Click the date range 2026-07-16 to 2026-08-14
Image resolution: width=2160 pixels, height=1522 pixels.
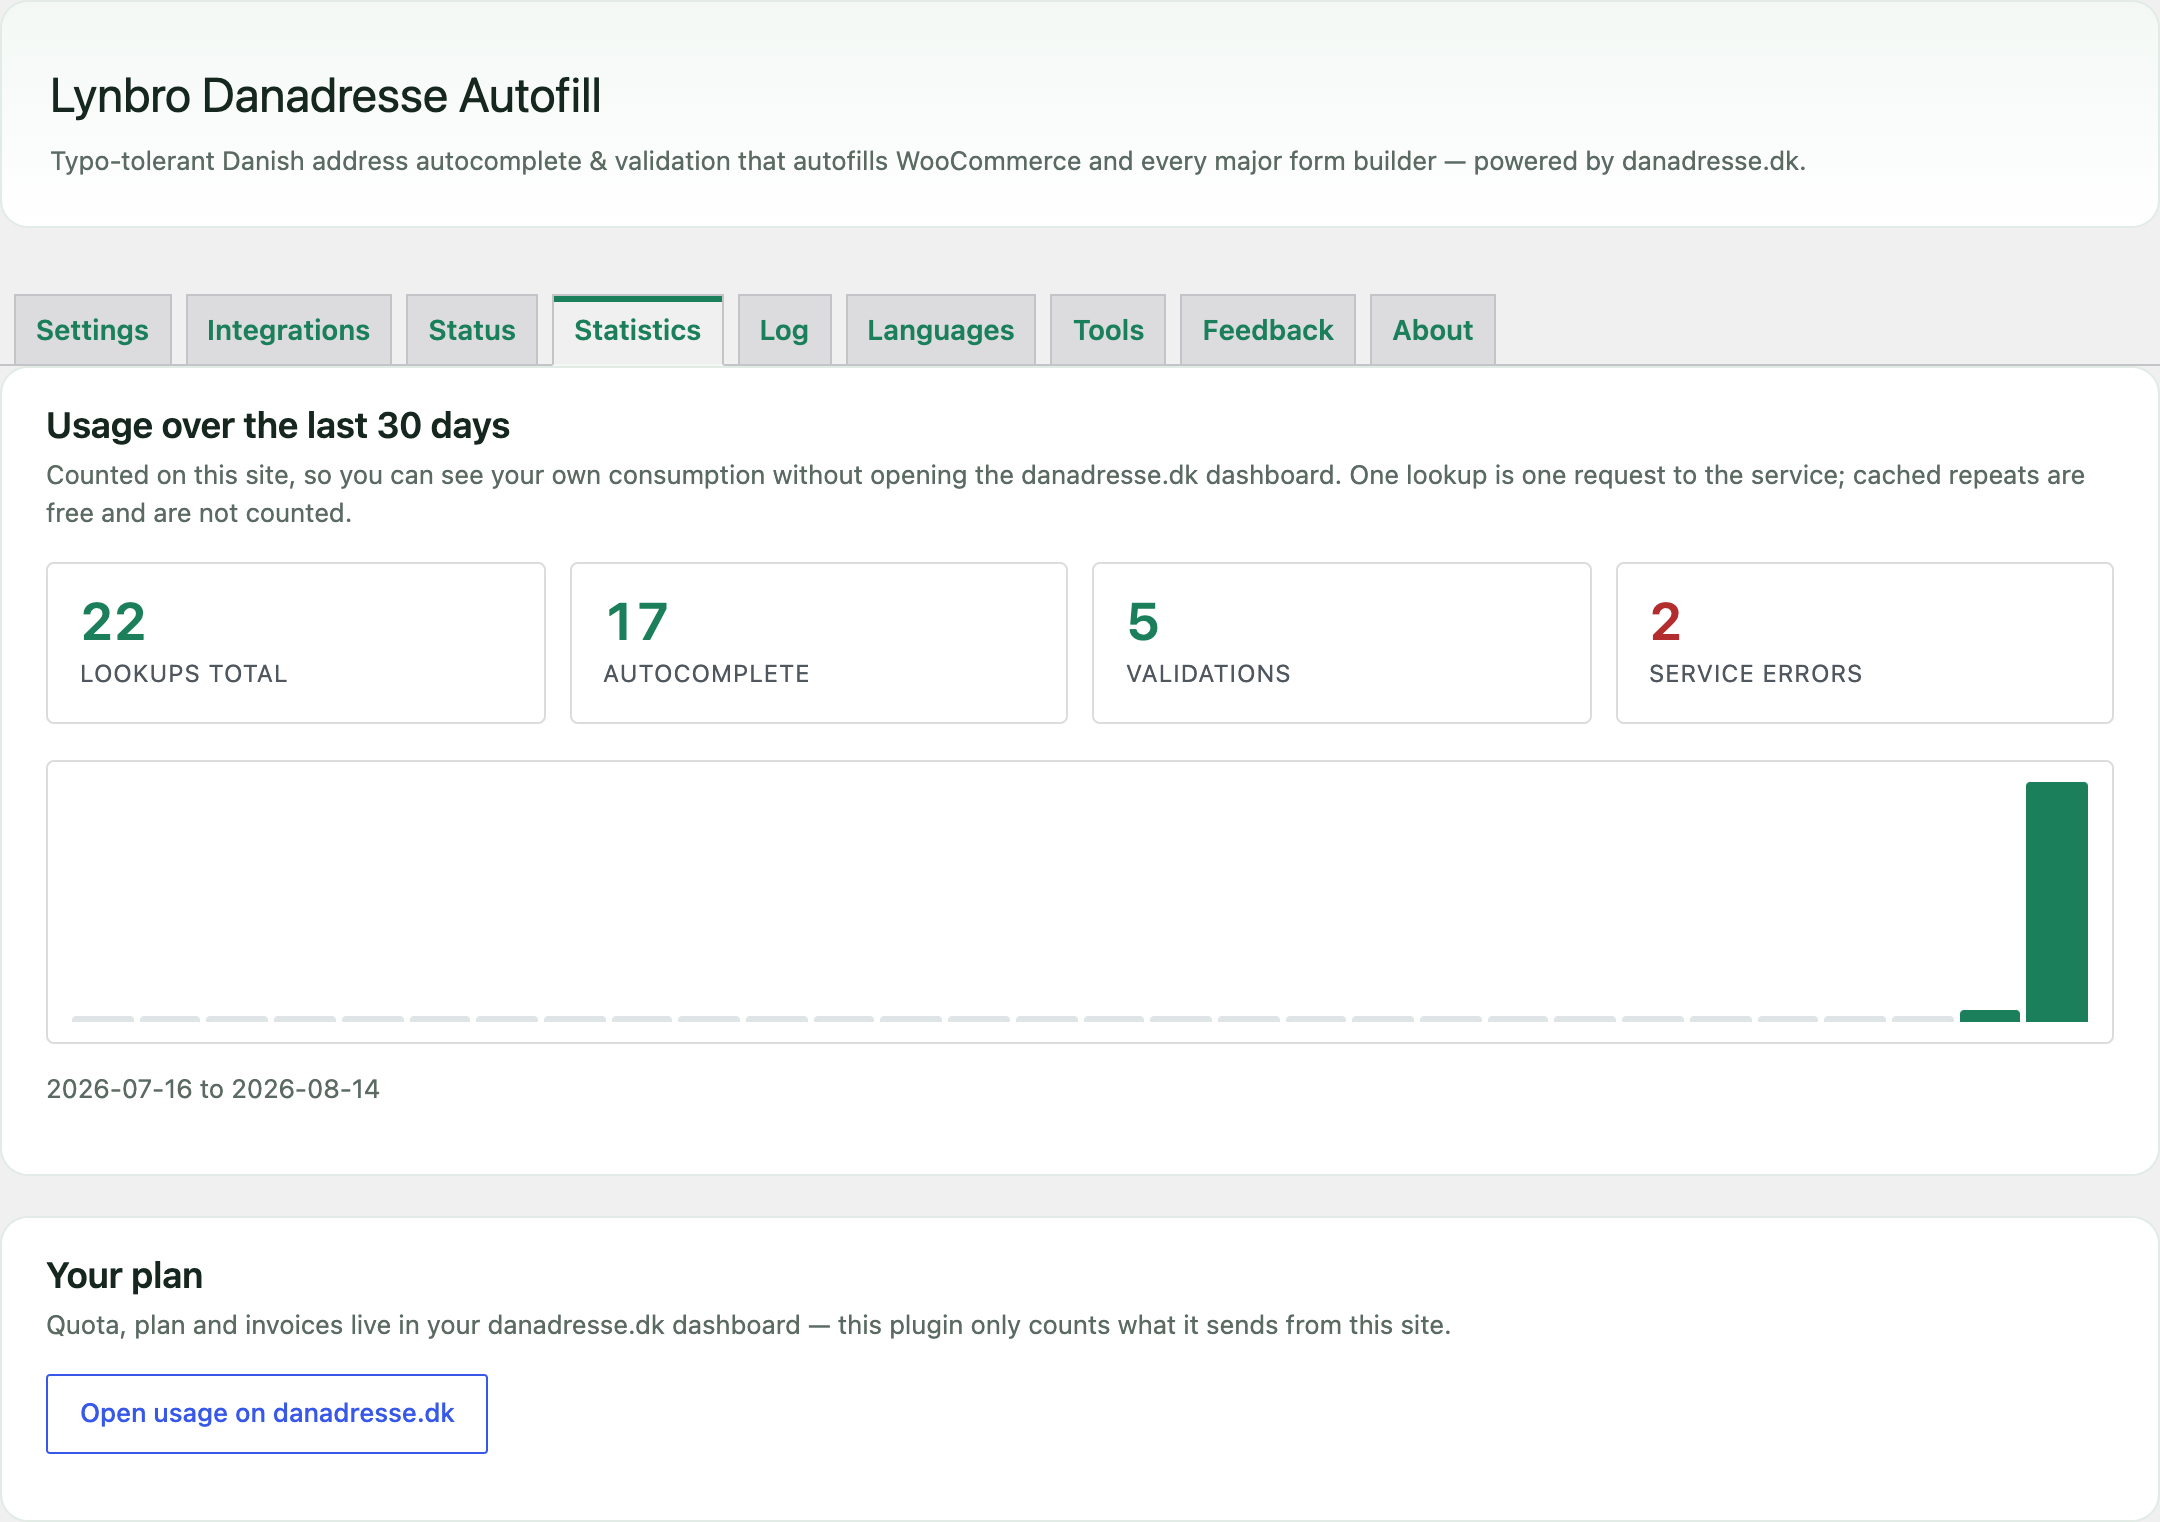tap(213, 1089)
